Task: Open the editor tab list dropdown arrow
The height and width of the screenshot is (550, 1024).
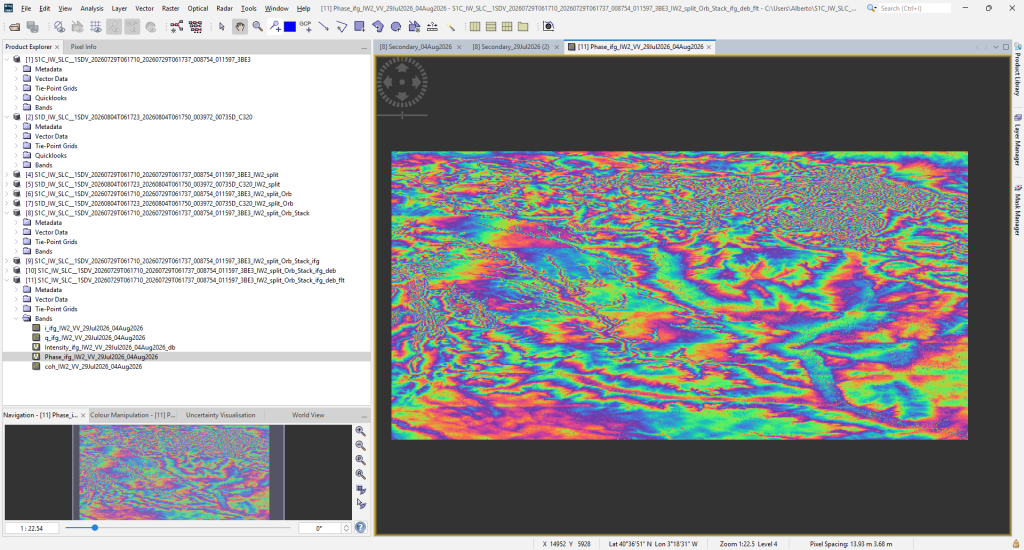Action: (996, 47)
